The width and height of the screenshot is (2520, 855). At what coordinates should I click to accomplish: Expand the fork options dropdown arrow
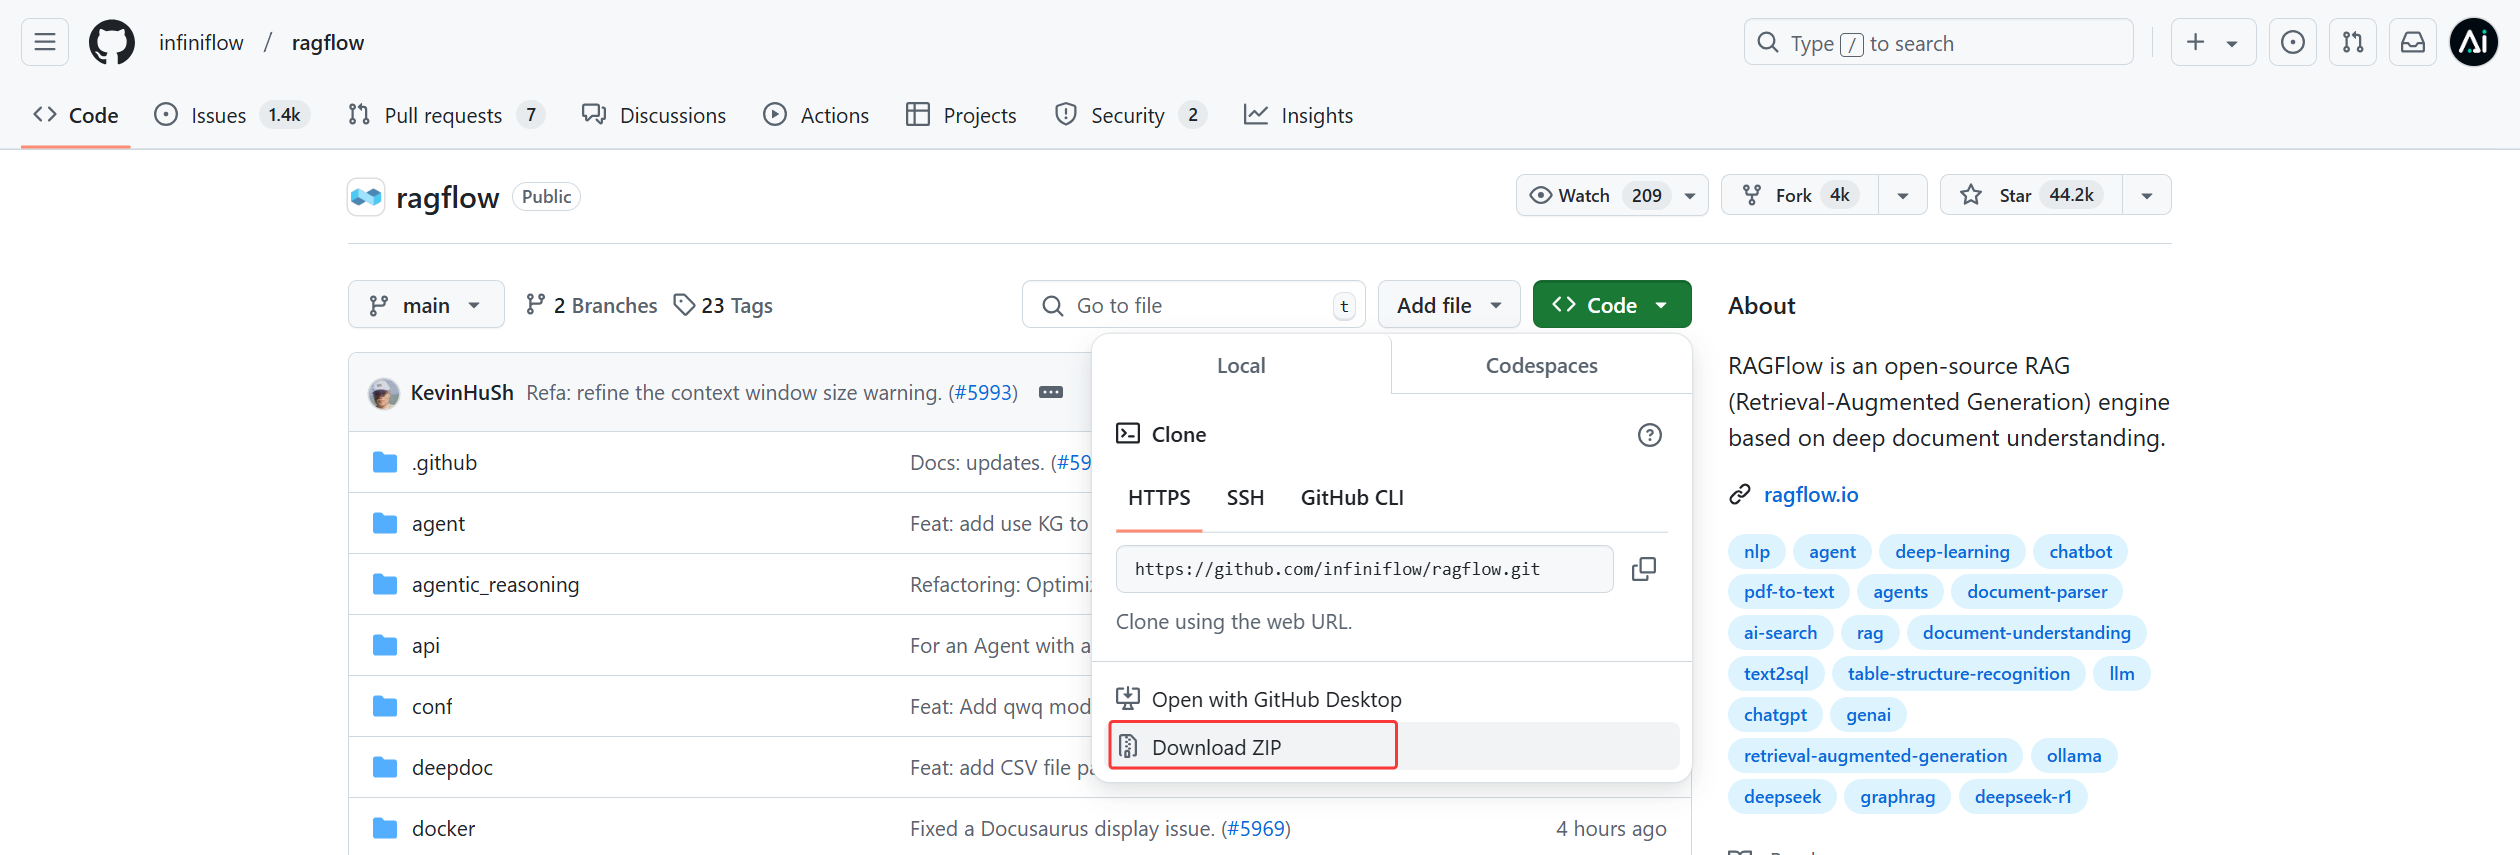pos(1903,195)
